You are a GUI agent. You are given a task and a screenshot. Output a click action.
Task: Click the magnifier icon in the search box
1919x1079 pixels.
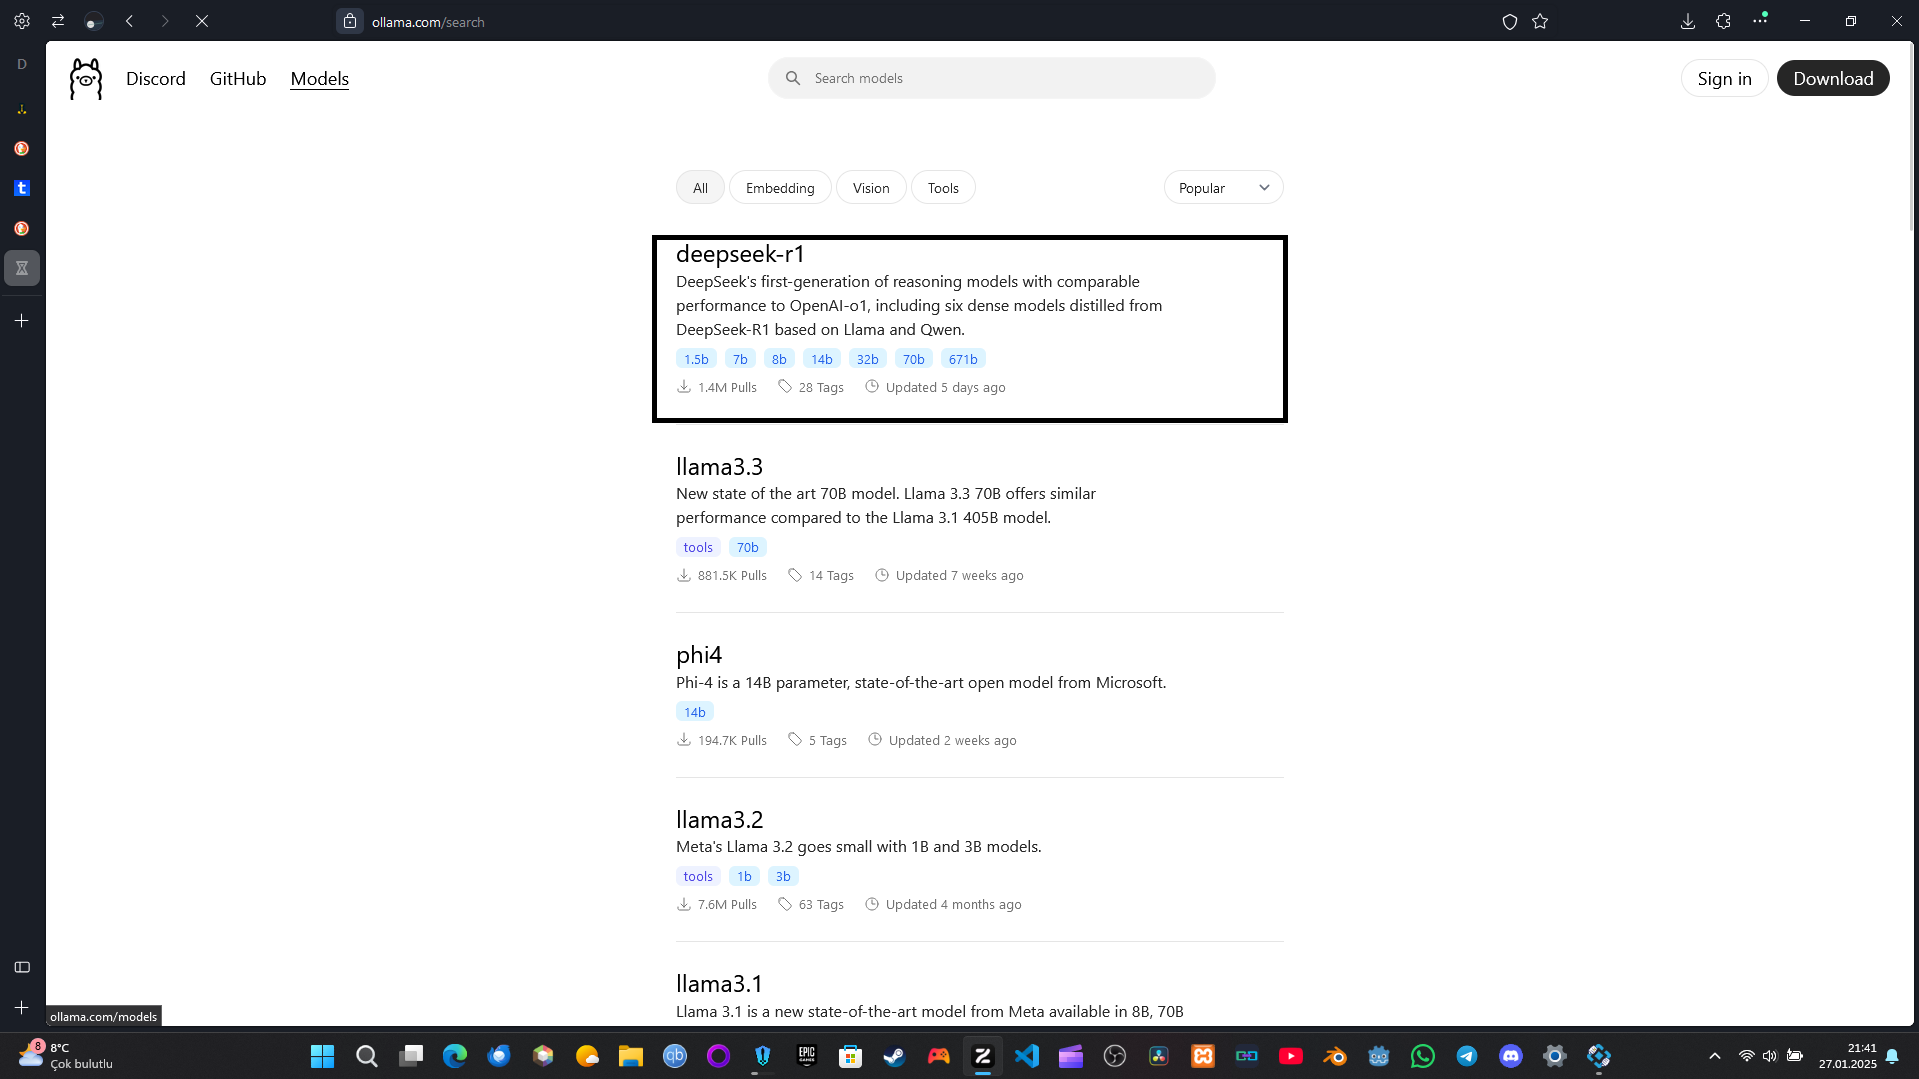(x=793, y=78)
